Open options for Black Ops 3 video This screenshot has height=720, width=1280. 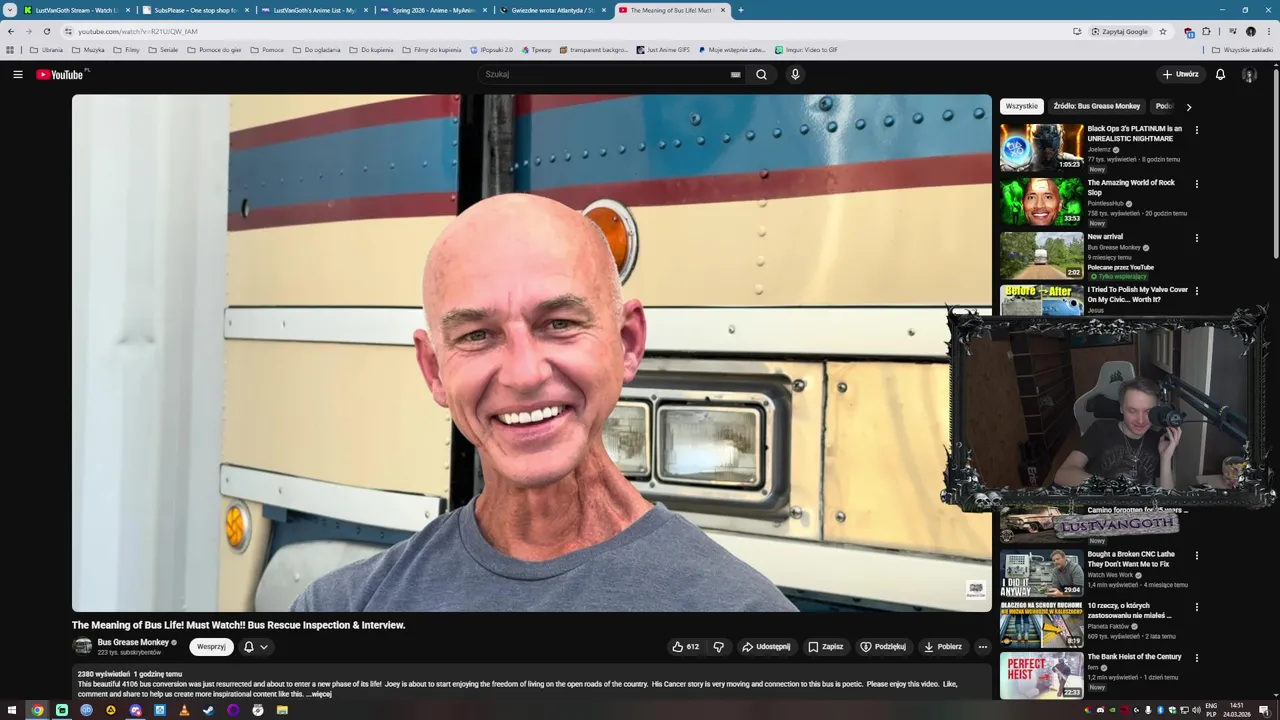pos(1196,129)
